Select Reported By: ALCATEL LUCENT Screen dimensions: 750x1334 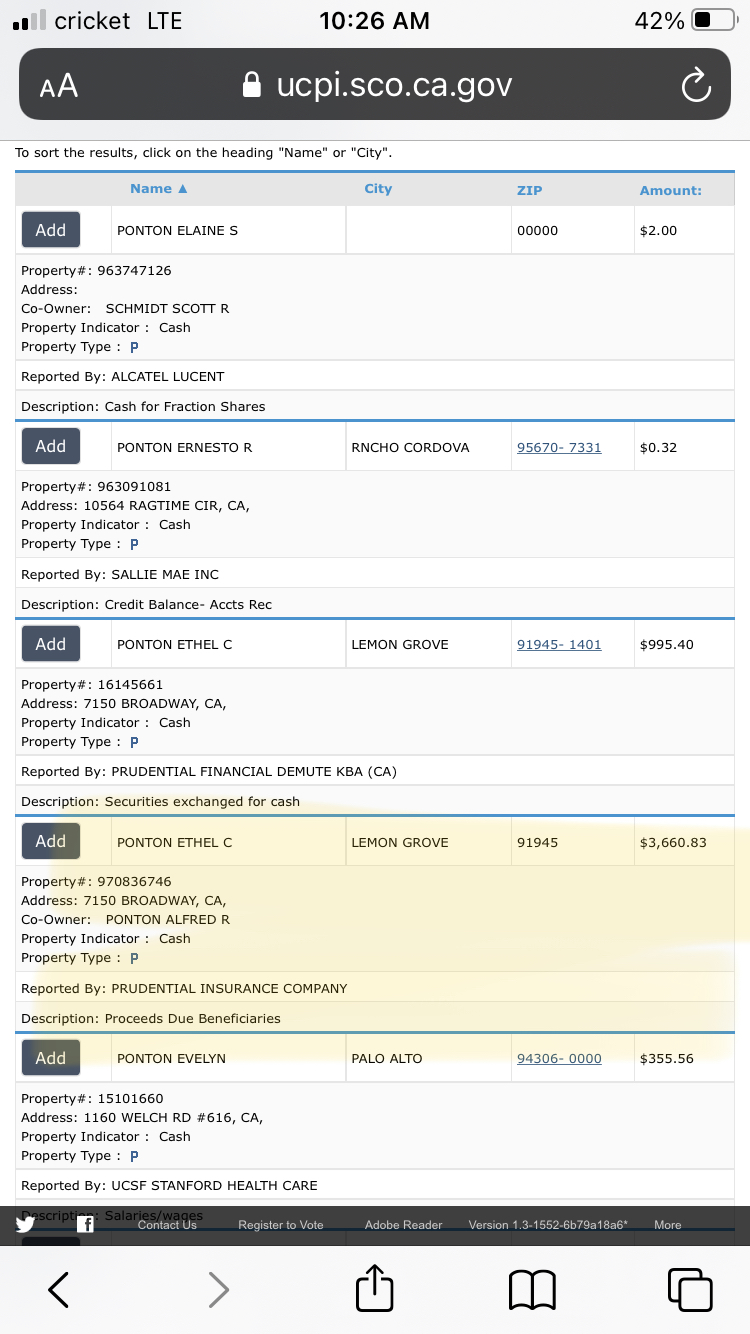click(123, 377)
